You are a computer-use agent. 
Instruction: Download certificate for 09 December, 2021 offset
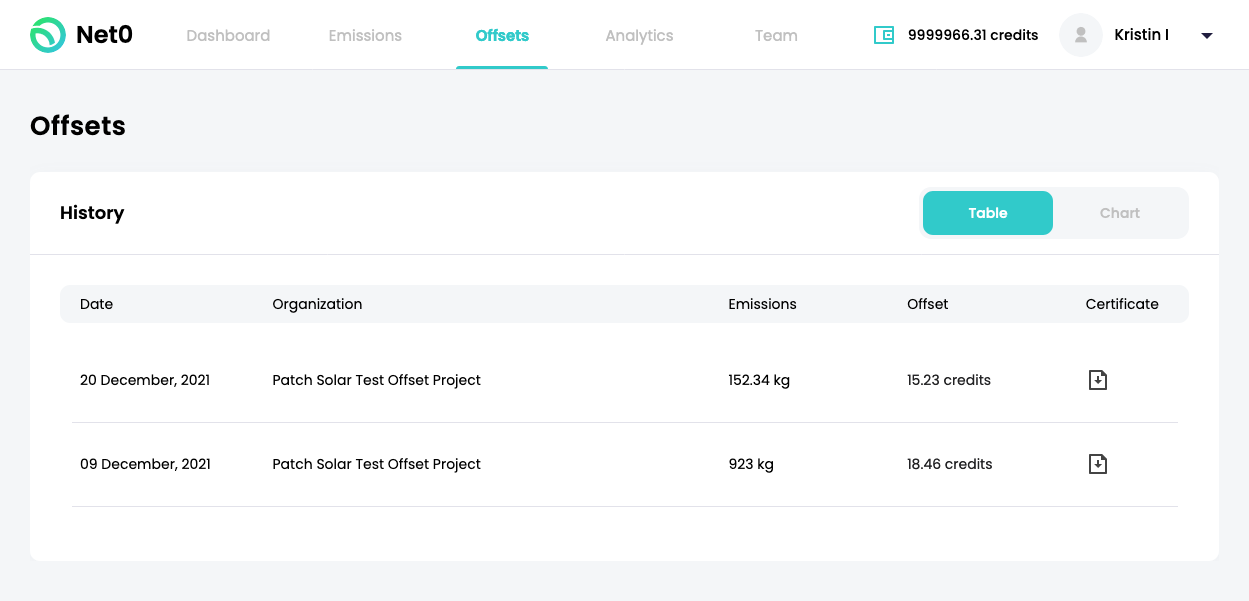coord(1097,464)
